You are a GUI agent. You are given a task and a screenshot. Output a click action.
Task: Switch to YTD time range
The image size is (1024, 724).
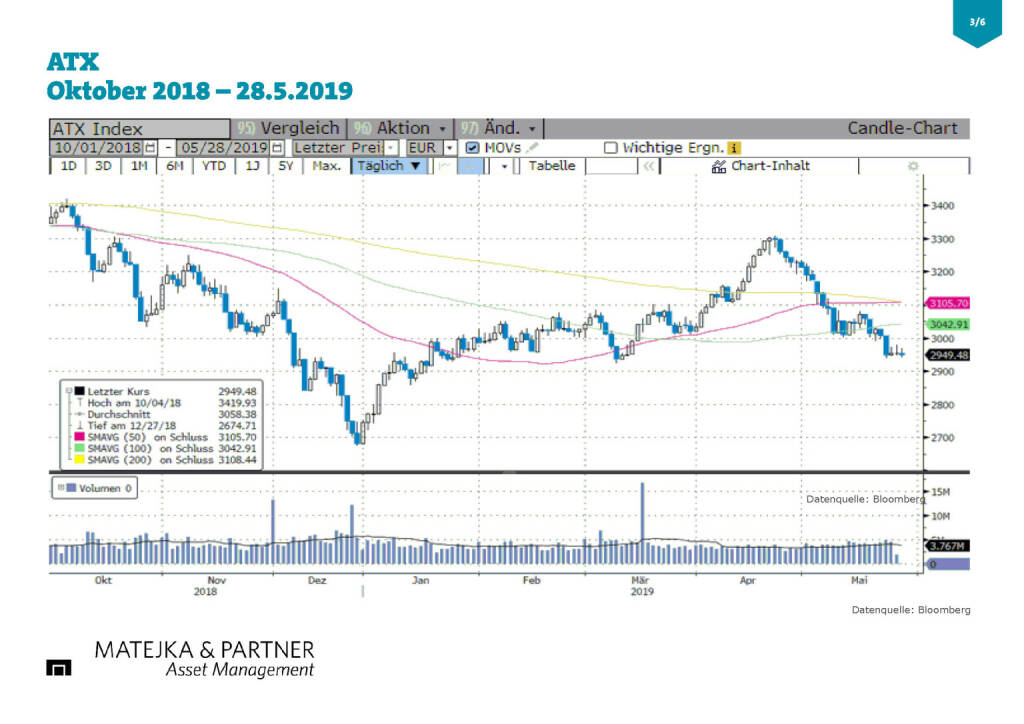coord(213,166)
